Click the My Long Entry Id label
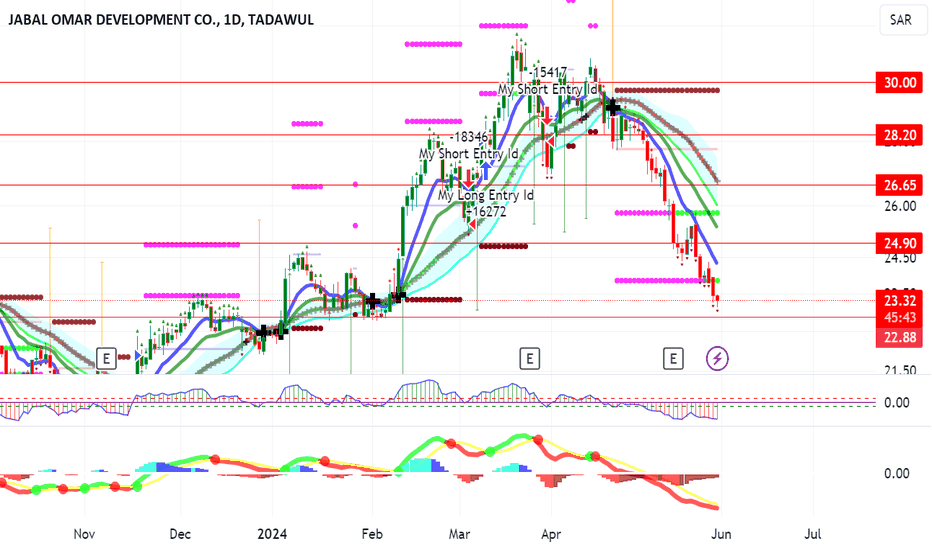 pyautogui.click(x=486, y=195)
